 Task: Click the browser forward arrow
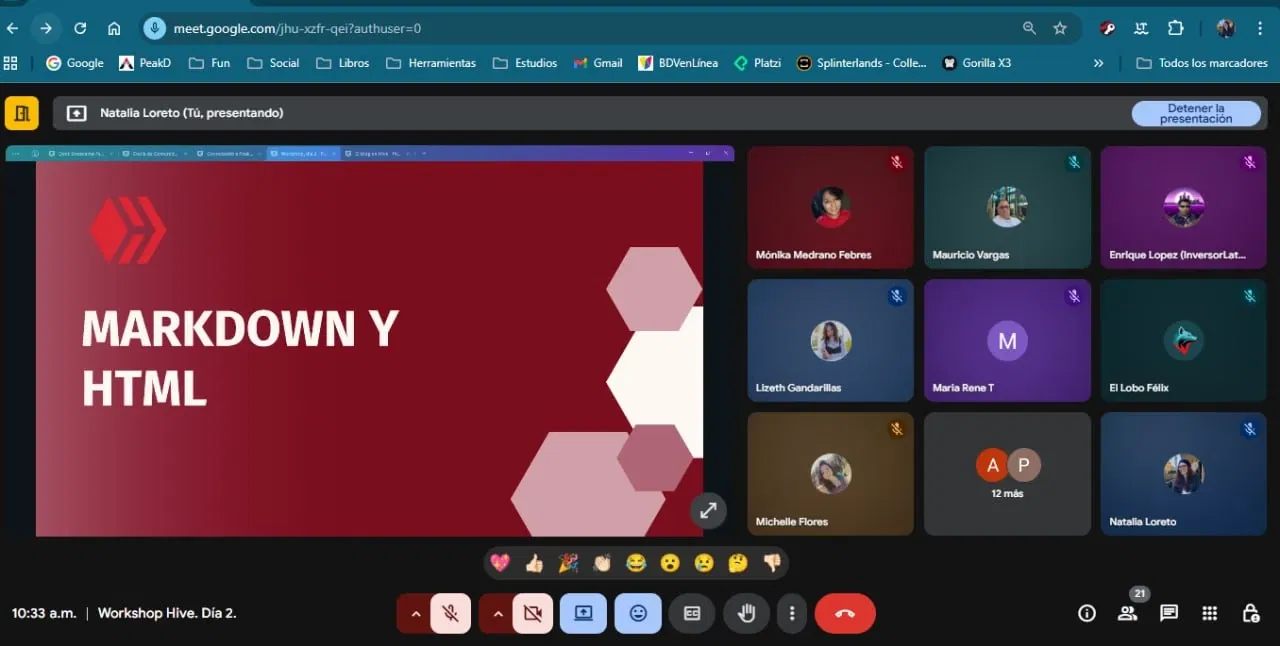click(45, 28)
